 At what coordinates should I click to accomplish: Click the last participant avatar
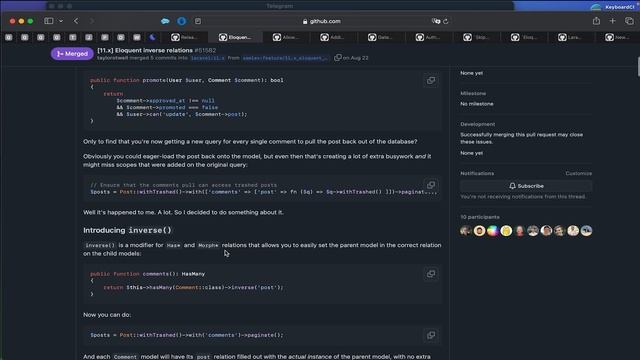coord(587,231)
